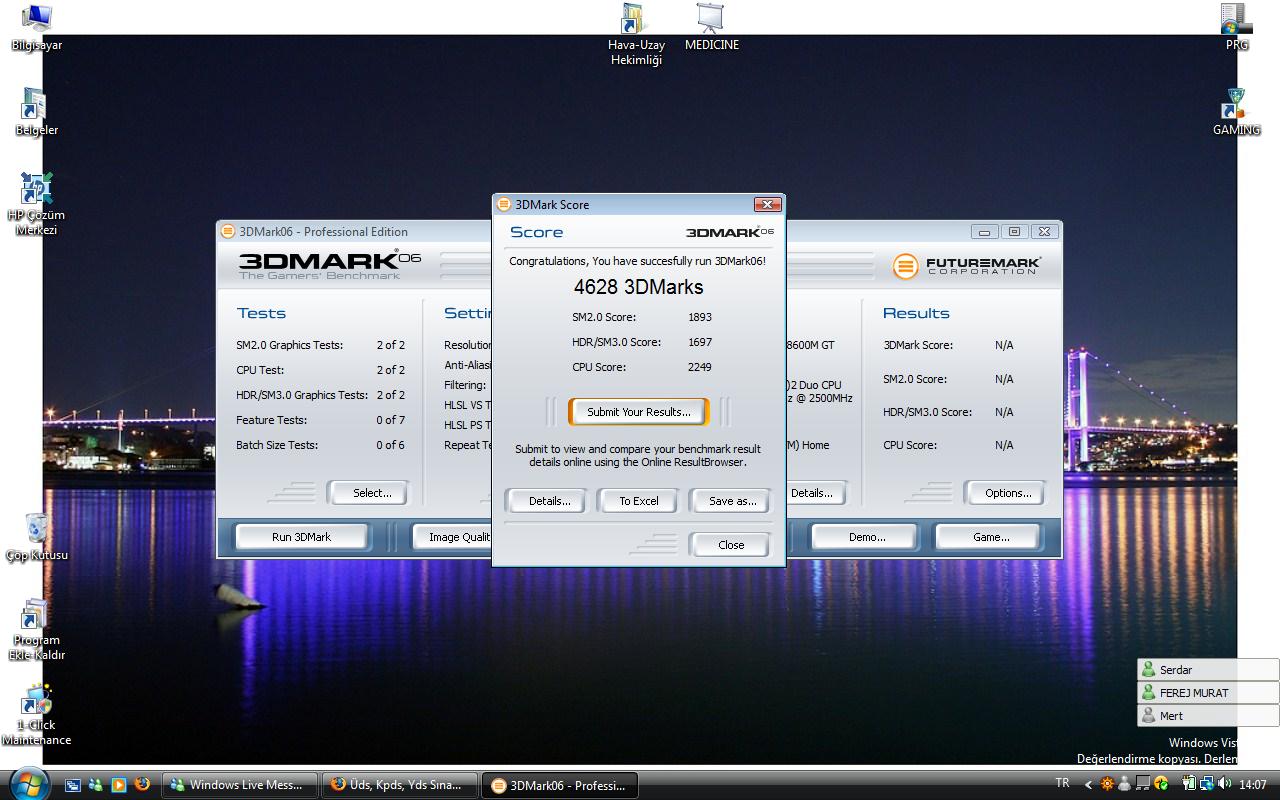
Task: Click the Messenger tray person icon
Action: point(1125,784)
